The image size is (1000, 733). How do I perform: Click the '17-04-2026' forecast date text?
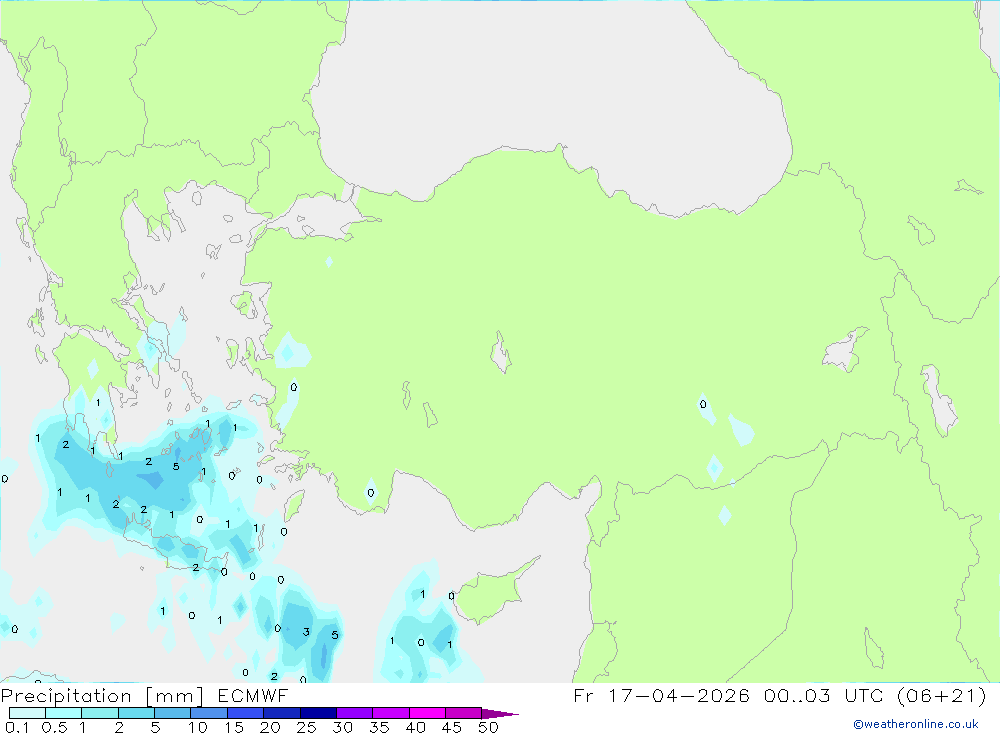pos(679,695)
